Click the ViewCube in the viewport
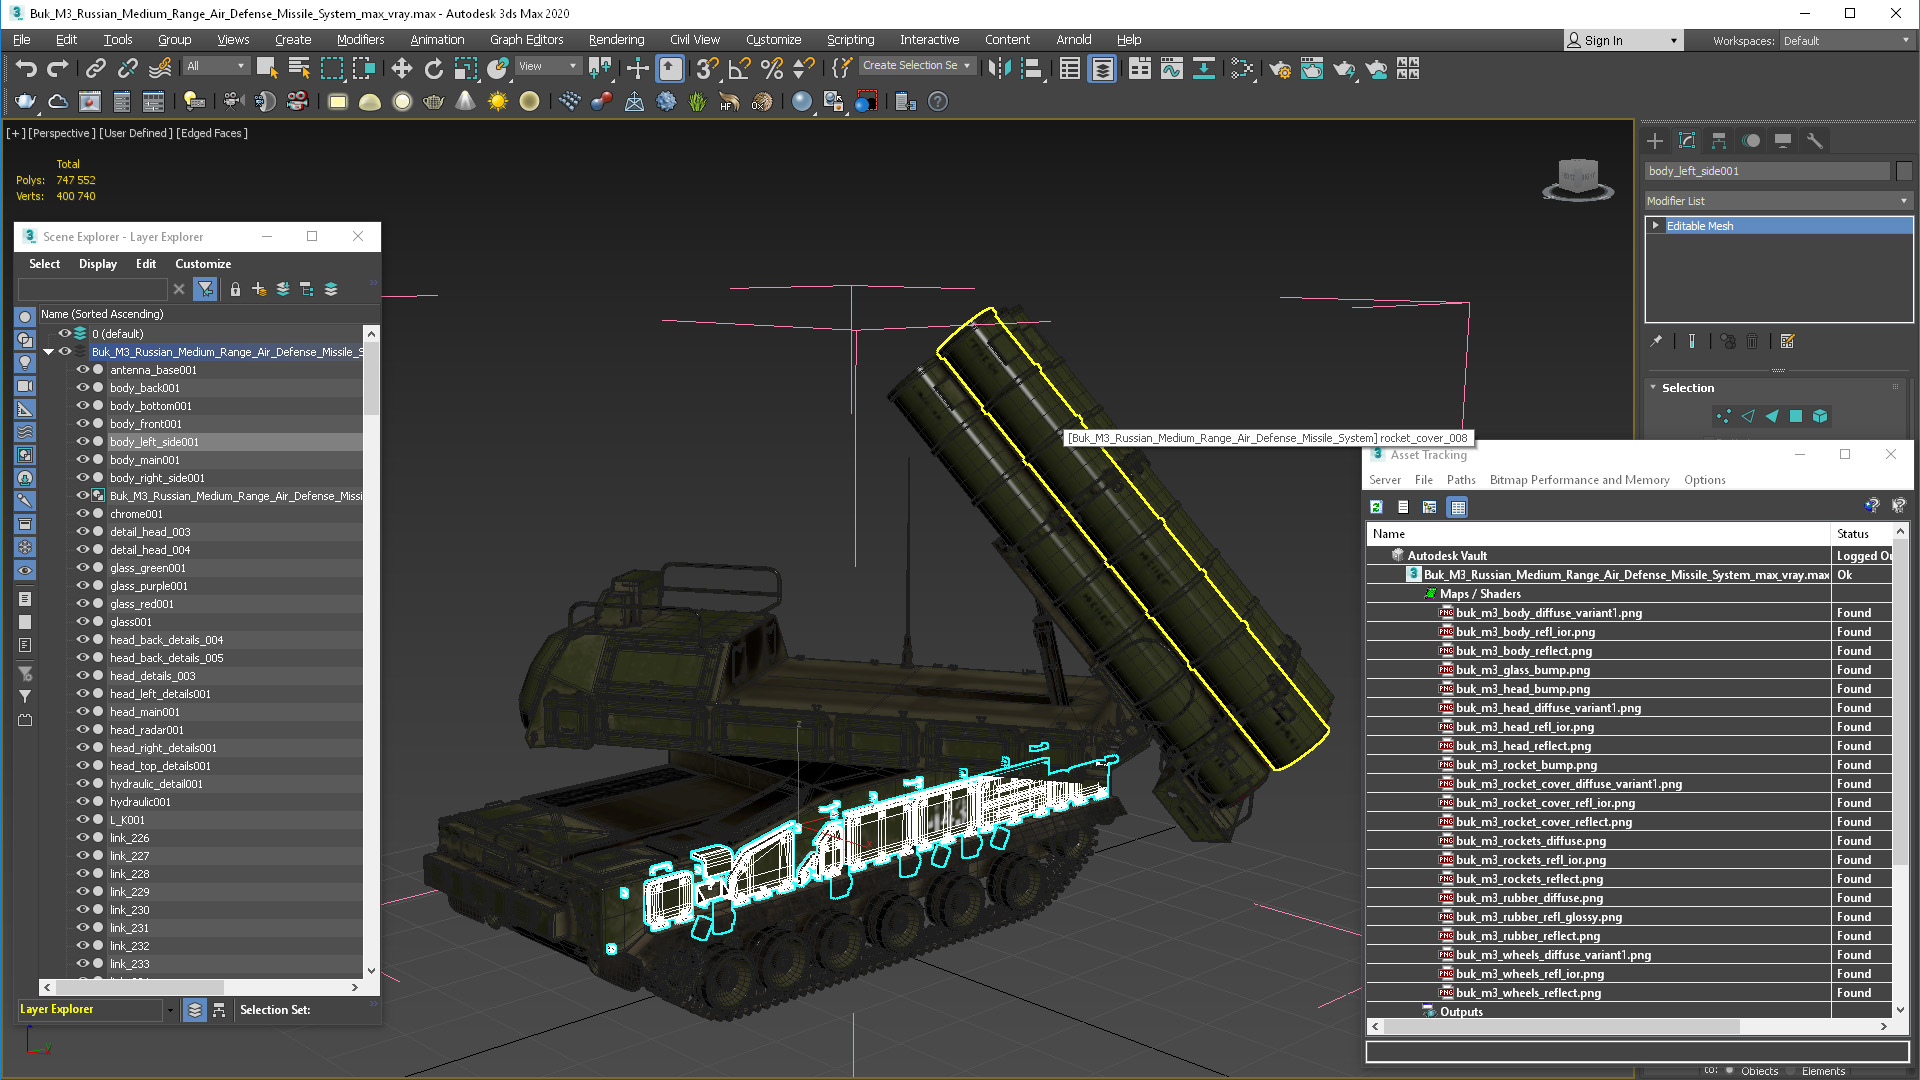Image resolution: width=1920 pixels, height=1080 pixels. [x=1578, y=180]
